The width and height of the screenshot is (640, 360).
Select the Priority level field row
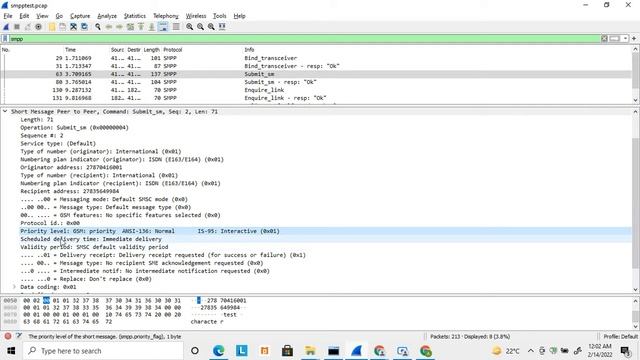[x=325, y=231]
